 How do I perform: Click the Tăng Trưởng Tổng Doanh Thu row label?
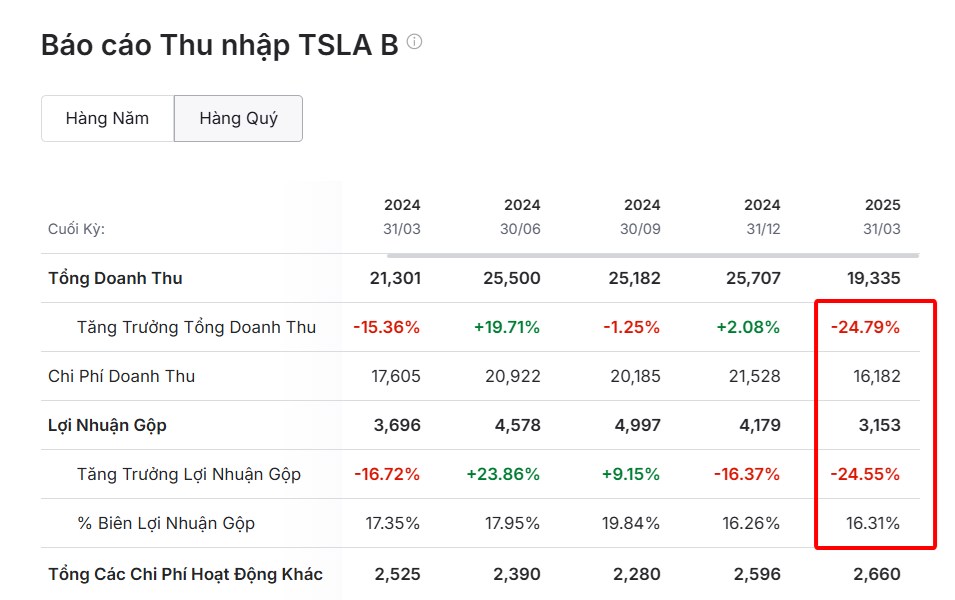[x=200, y=327]
